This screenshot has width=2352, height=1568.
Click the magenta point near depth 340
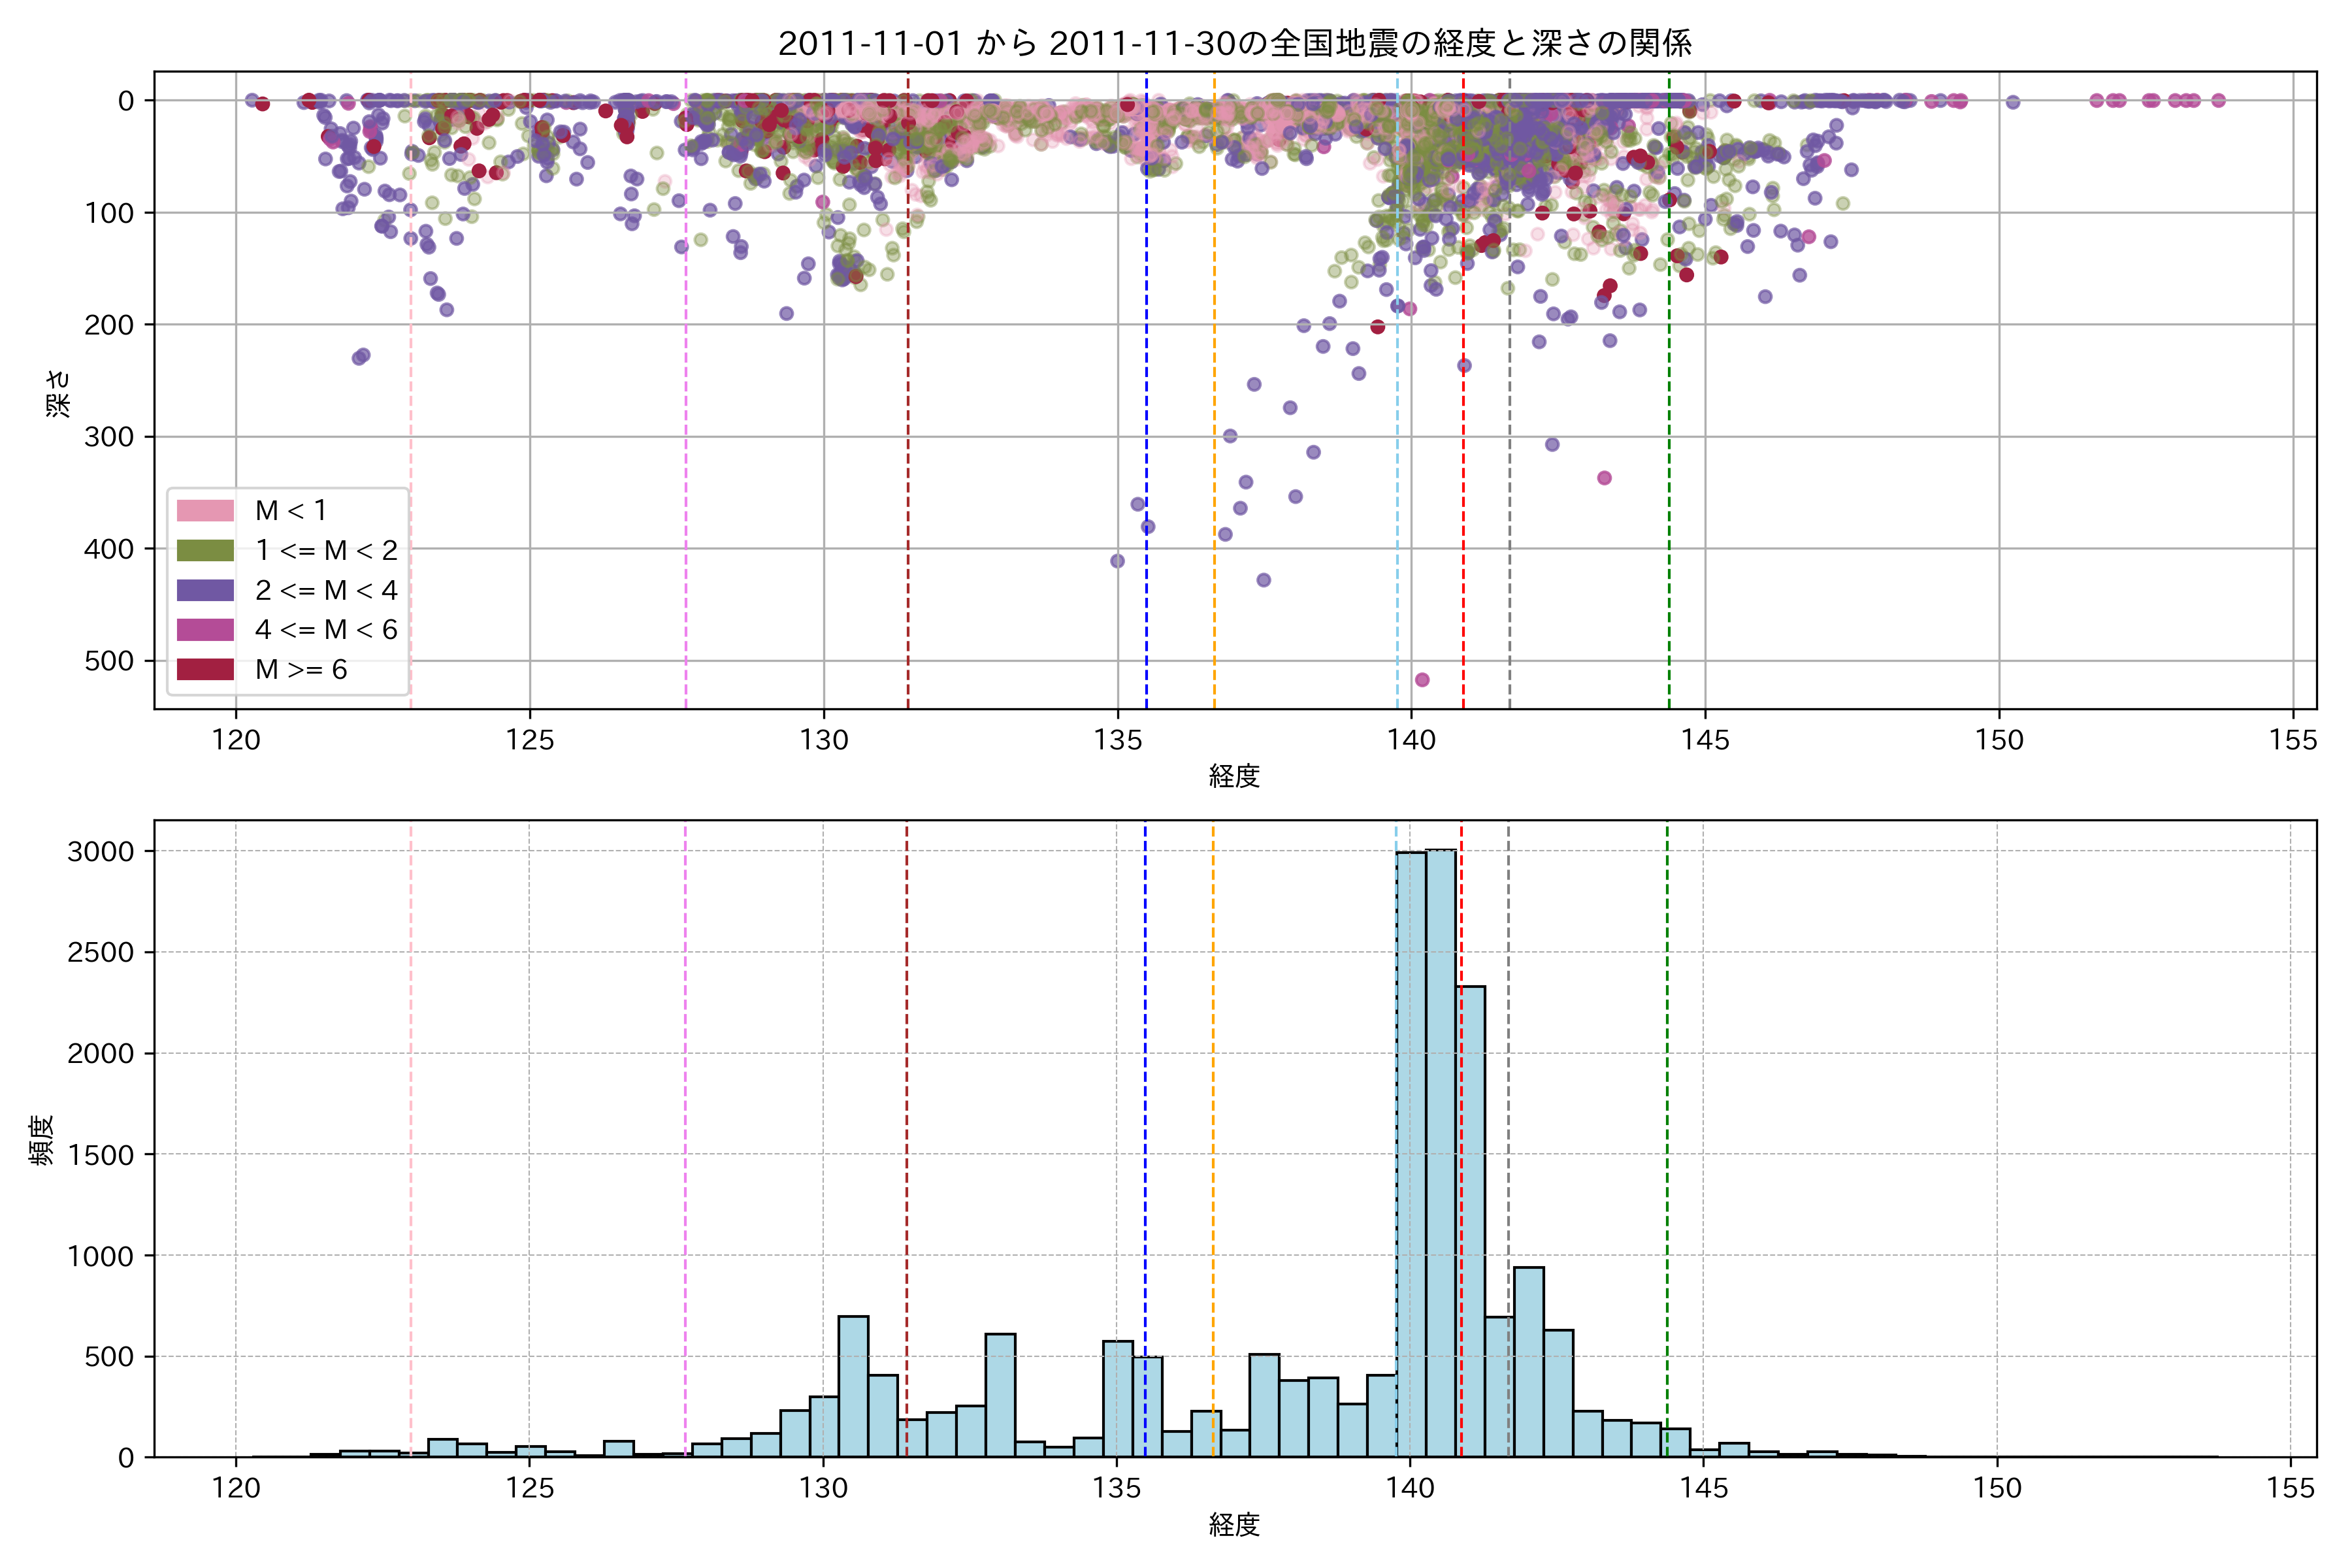tap(1604, 478)
